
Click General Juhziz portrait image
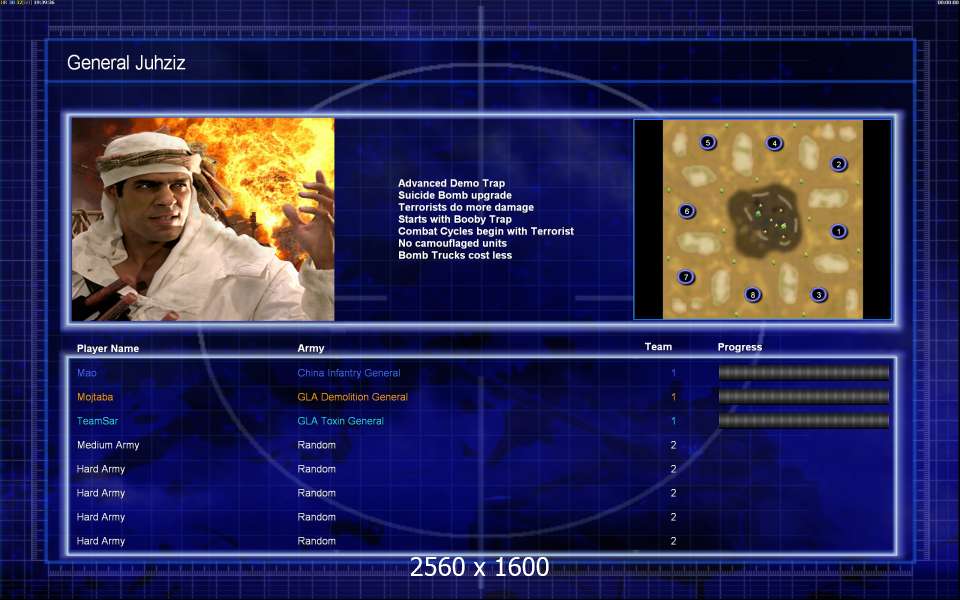[x=203, y=219]
